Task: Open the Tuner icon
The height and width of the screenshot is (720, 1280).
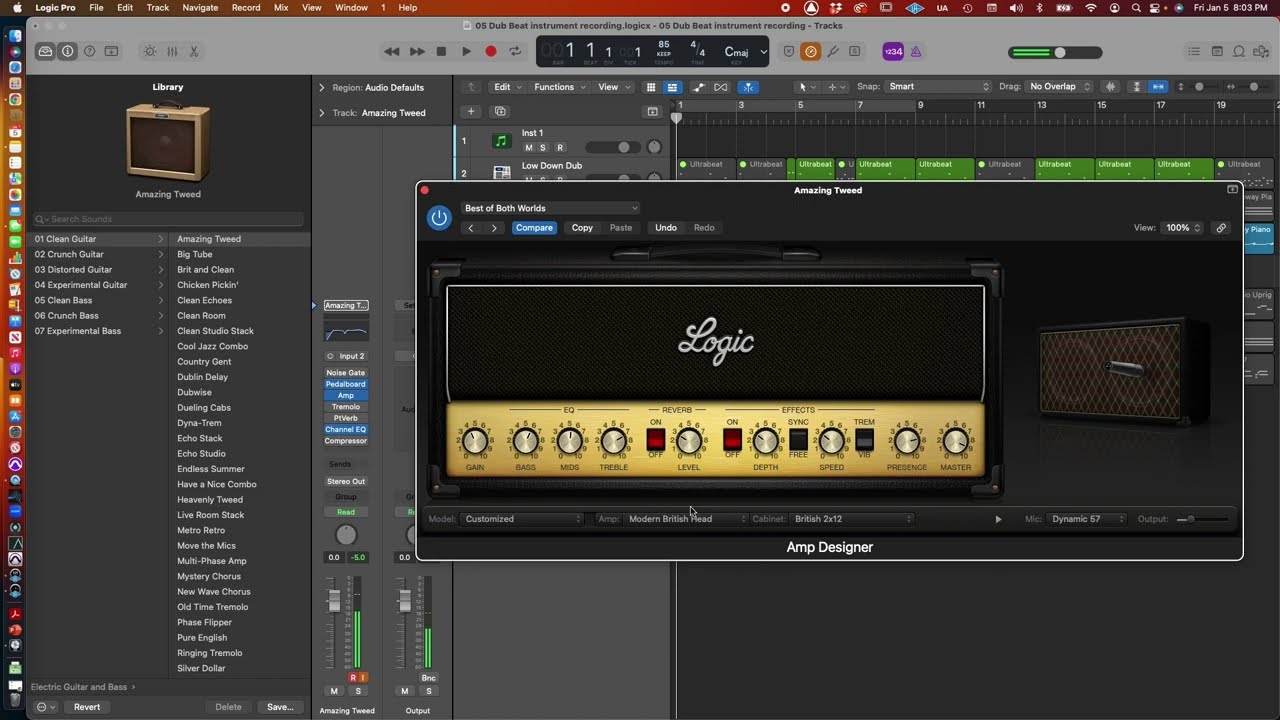Action: 832,51
